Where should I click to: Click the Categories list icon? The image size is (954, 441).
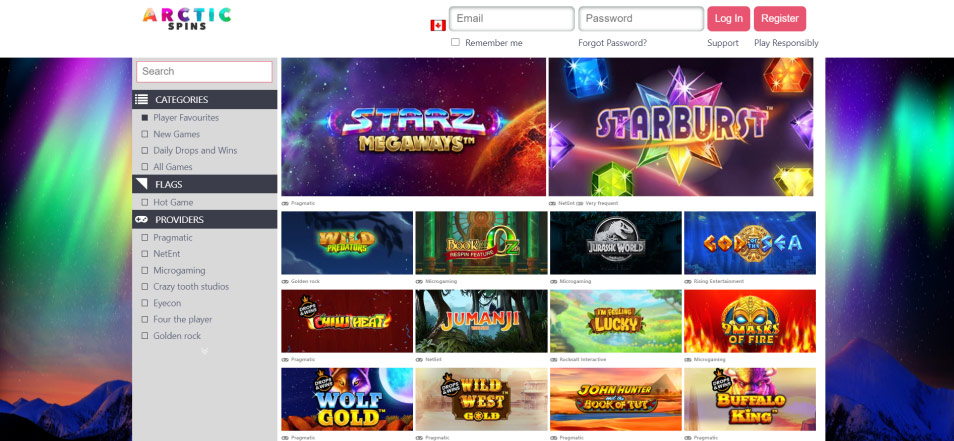pos(141,100)
